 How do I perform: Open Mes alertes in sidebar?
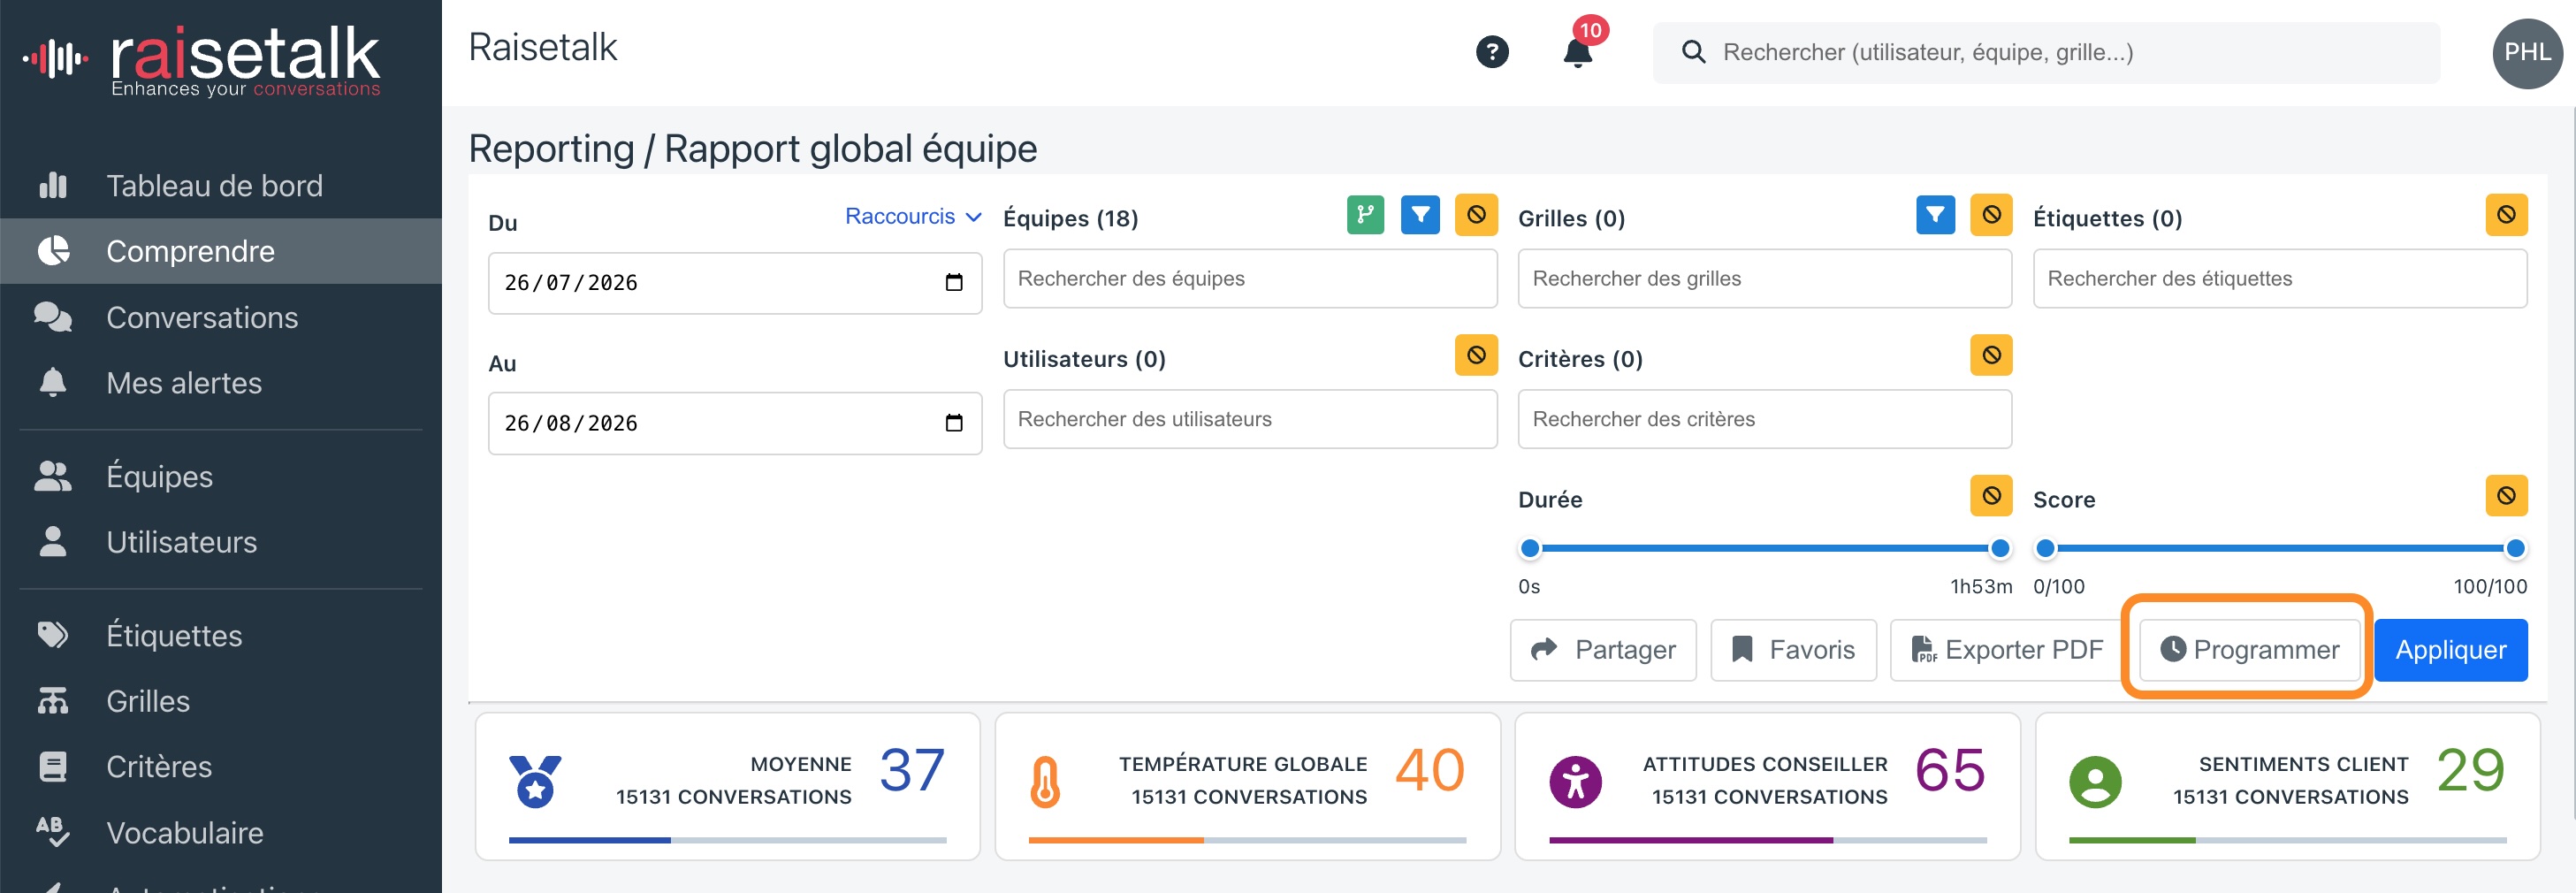221,383
